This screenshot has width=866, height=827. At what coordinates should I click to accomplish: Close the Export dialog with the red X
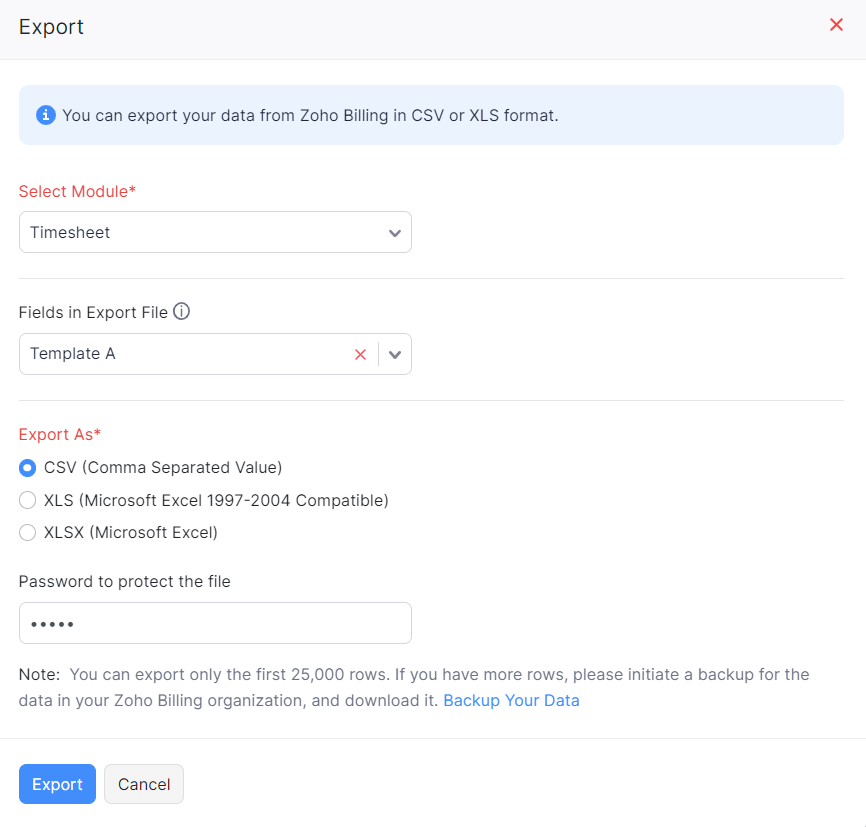[x=836, y=25]
